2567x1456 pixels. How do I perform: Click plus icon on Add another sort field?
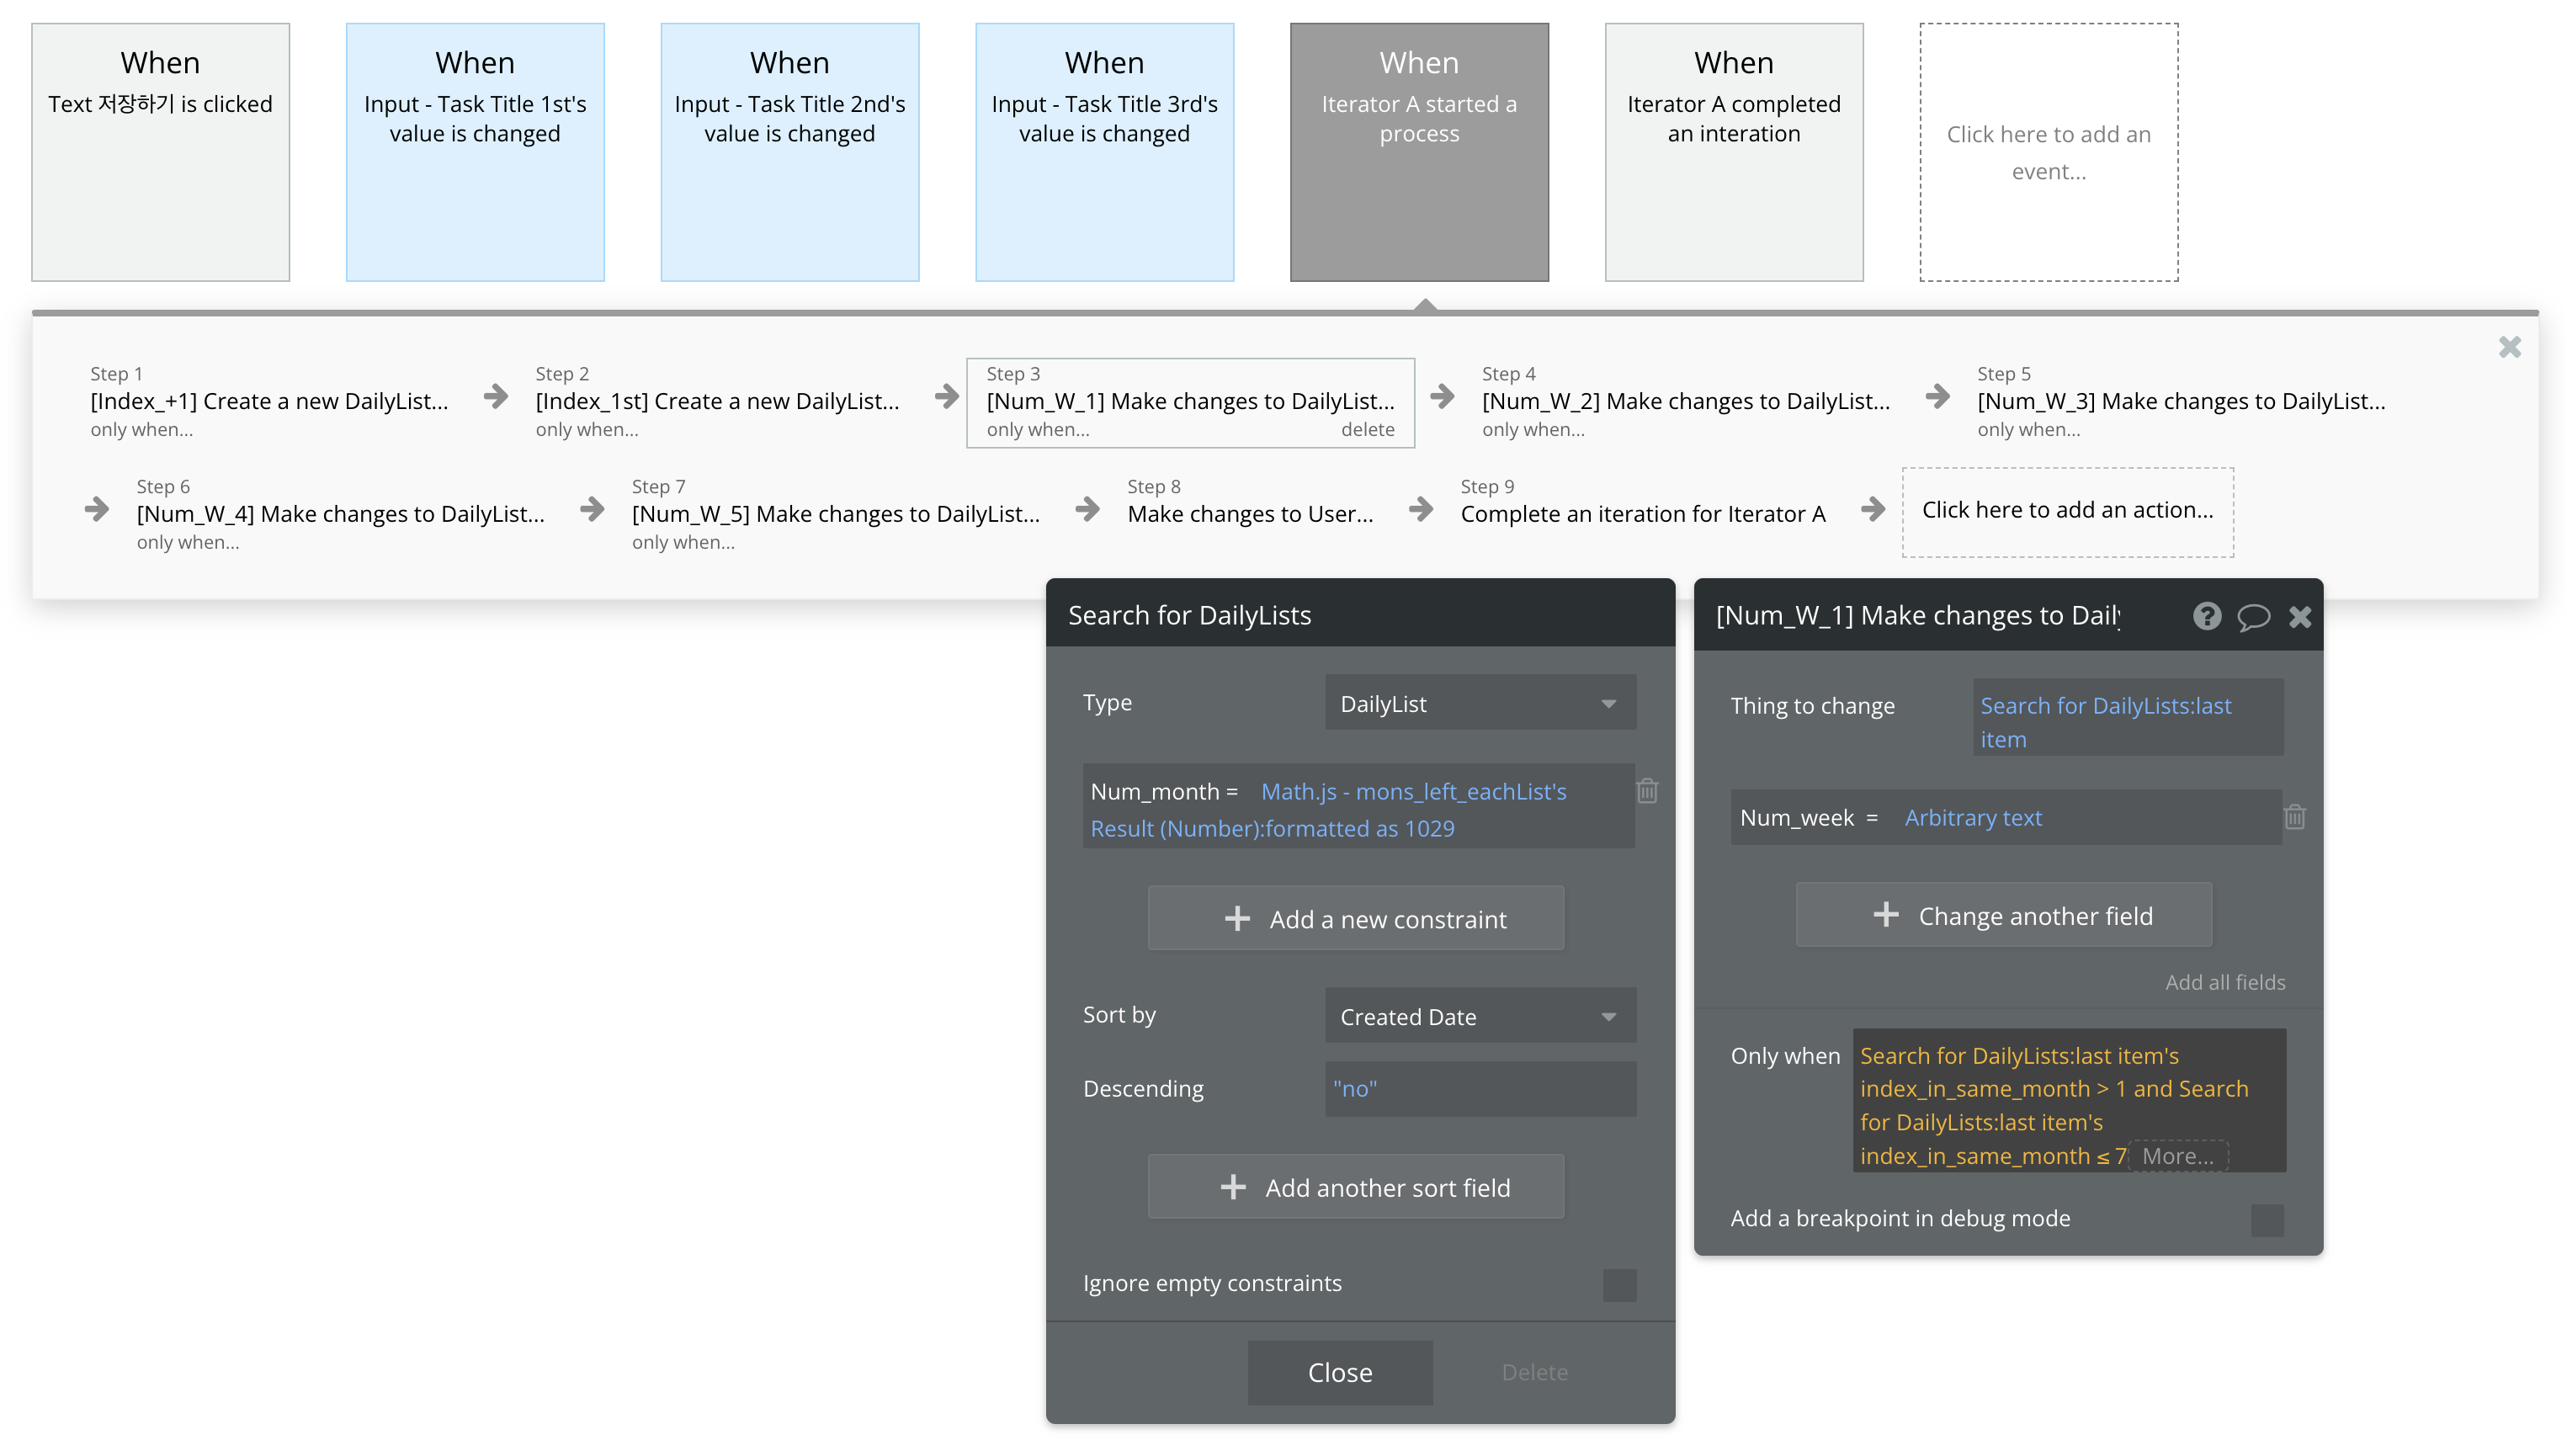(x=1233, y=1187)
